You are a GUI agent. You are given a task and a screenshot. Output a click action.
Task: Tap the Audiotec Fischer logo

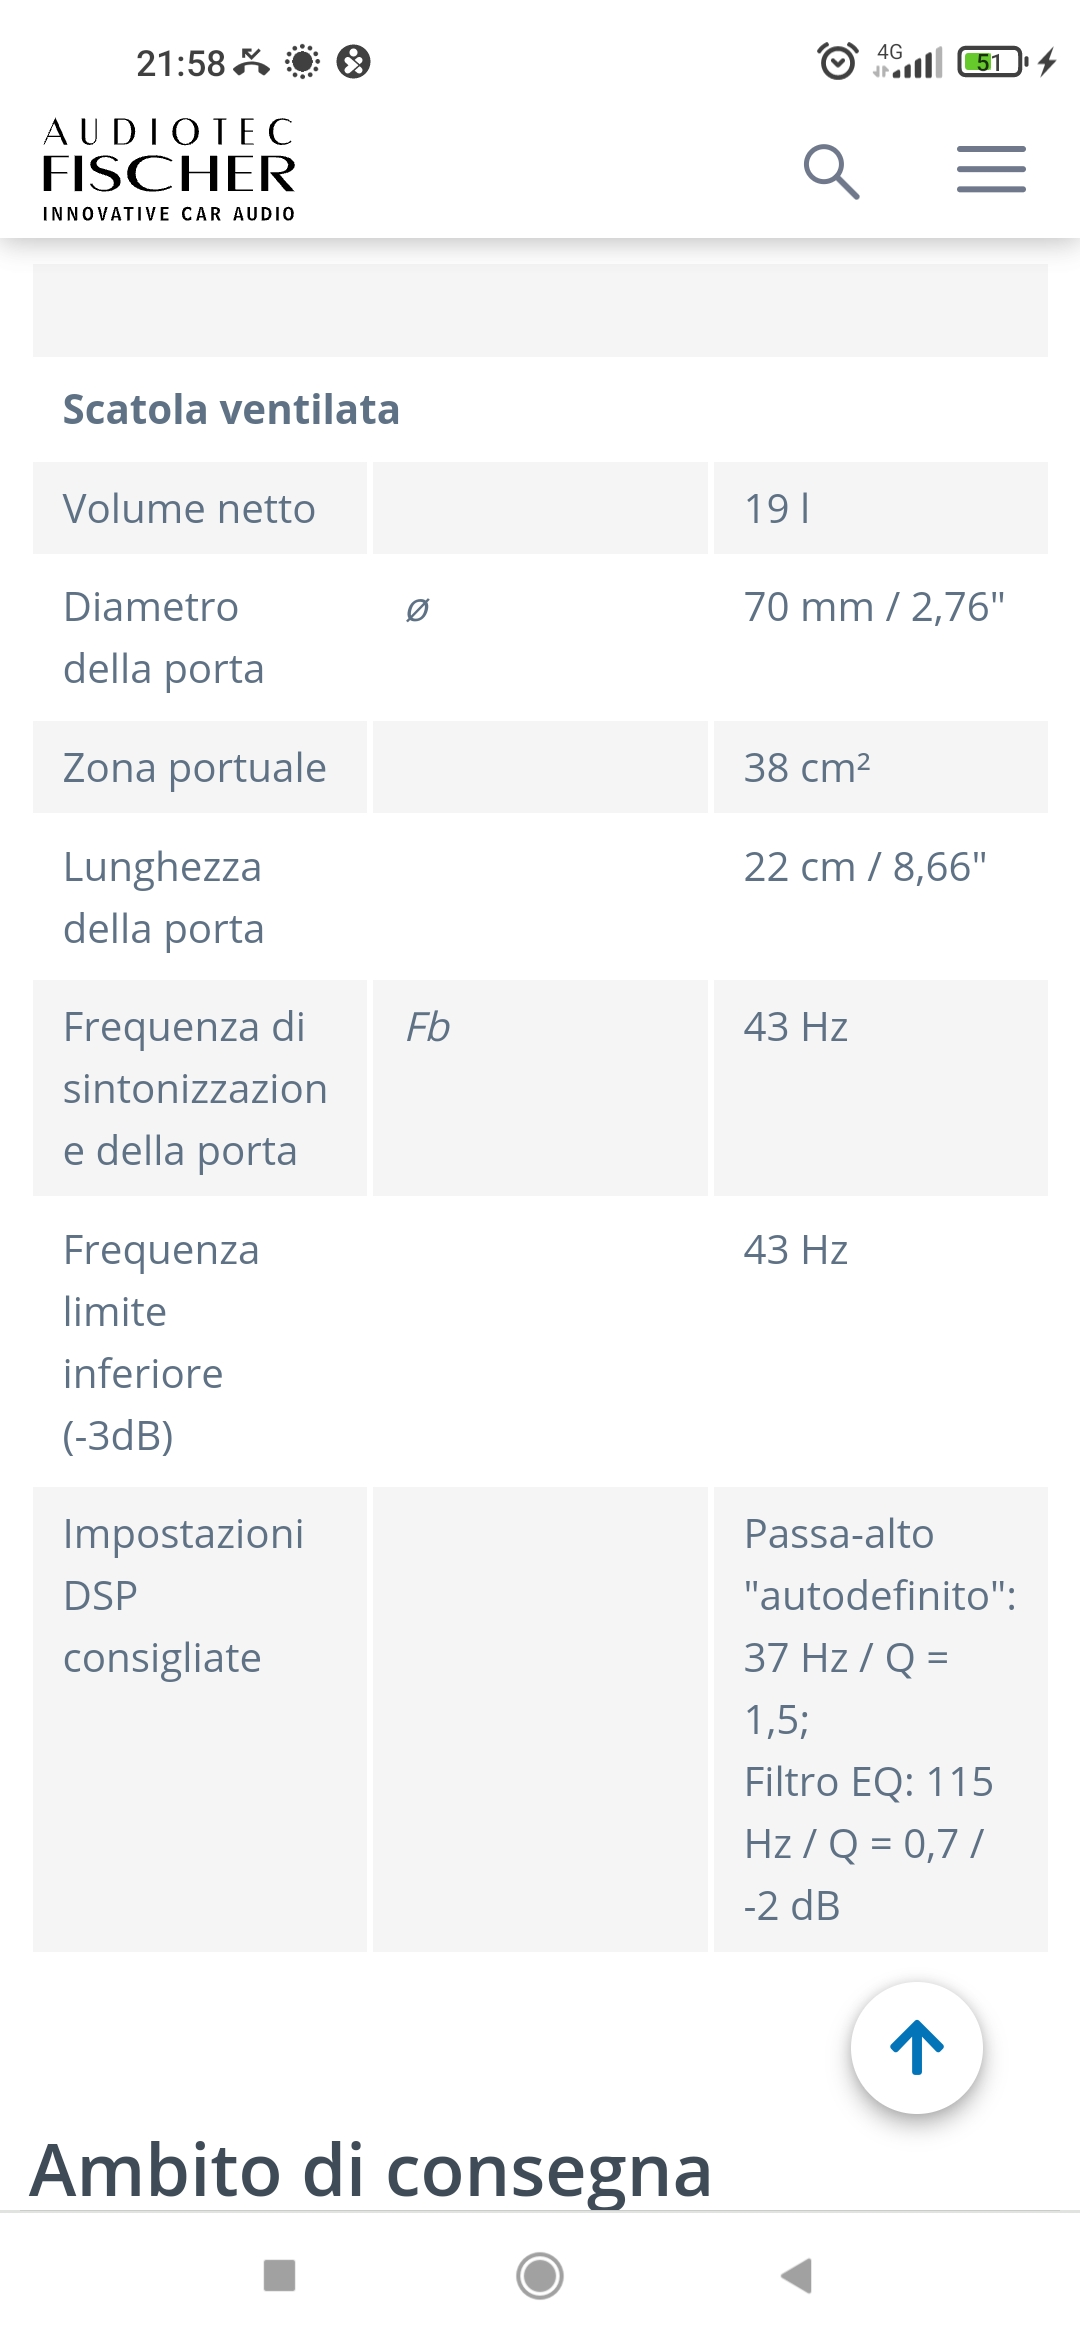tap(169, 169)
